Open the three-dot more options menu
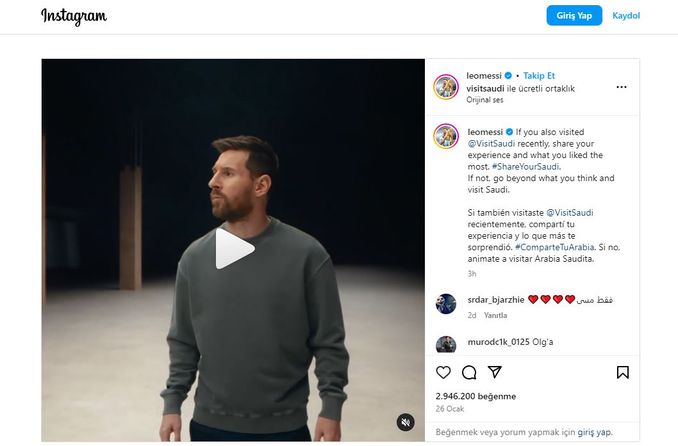The height and width of the screenshot is (446, 678). pyautogui.click(x=621, y=87)
